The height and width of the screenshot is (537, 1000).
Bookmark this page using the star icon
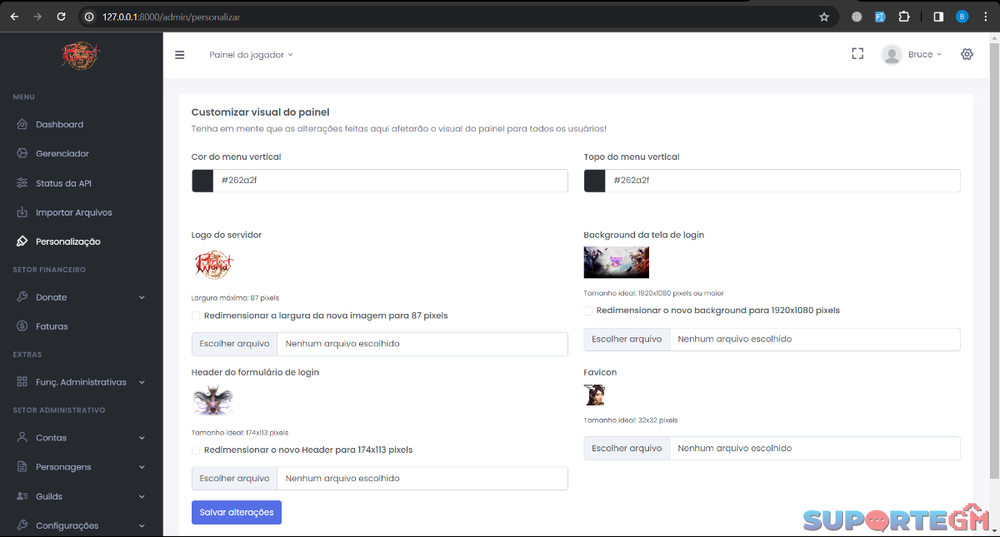pos(824,17)
